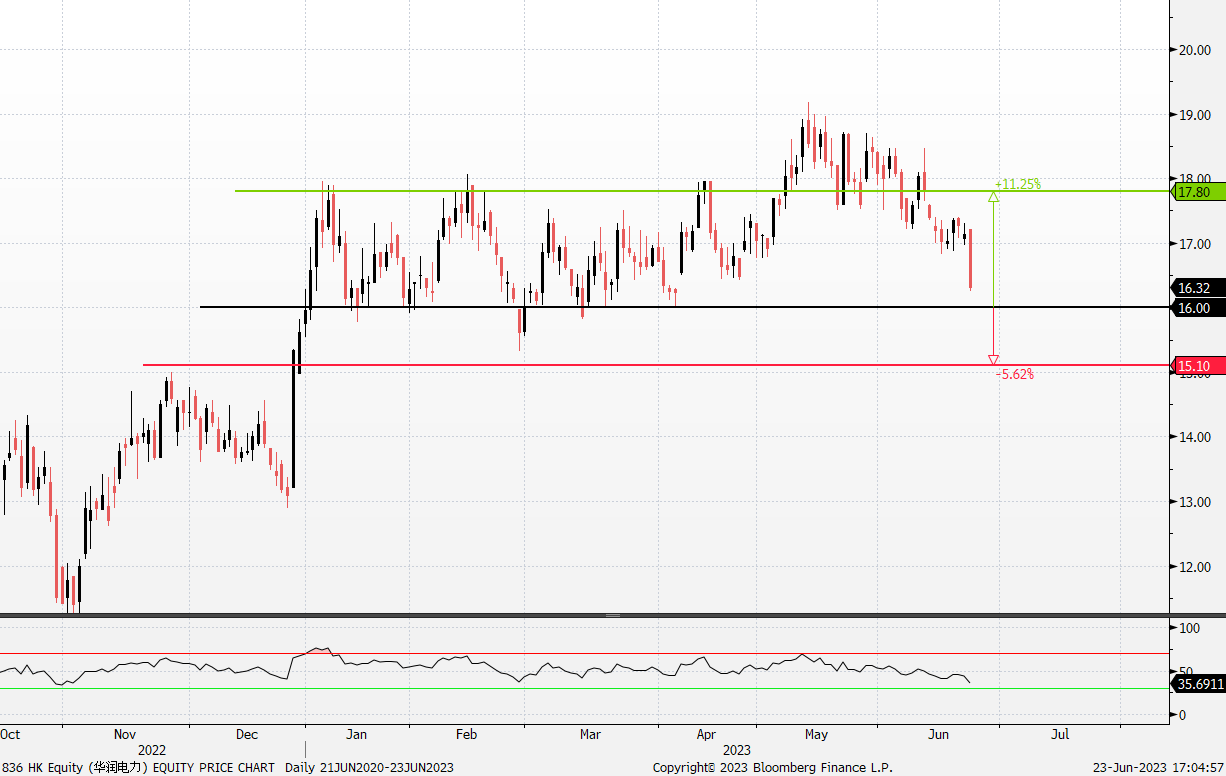The width and height of the screenshot is (1226, 776).
Task: Click the 50 label on RSI axis
Action: 1188,672
